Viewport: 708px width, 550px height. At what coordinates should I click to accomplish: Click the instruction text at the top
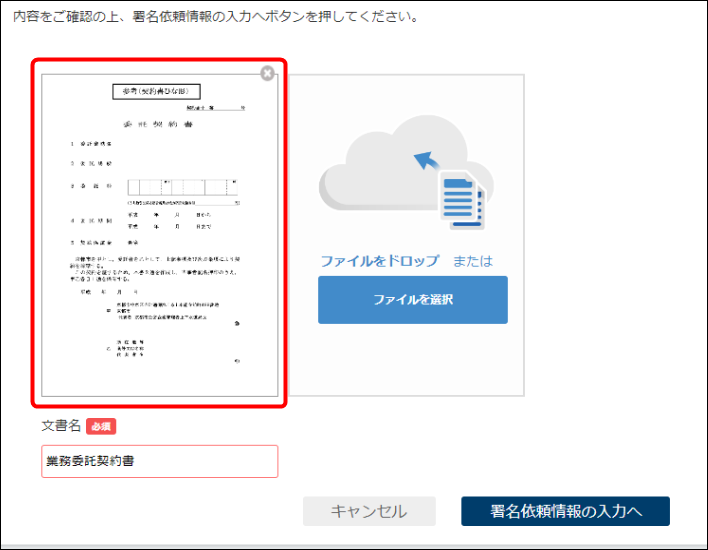(209, 17)
